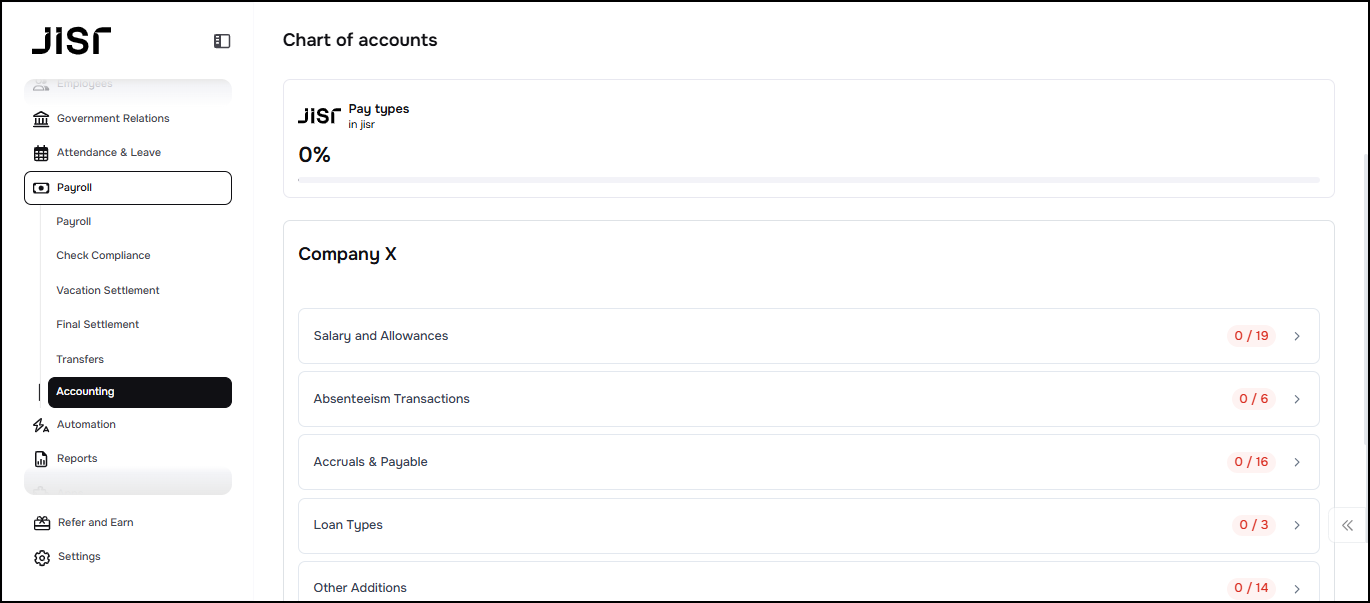The image size is (1370, 603).
Task: Open Check Compliance menu item
Action: pos(103,255)
